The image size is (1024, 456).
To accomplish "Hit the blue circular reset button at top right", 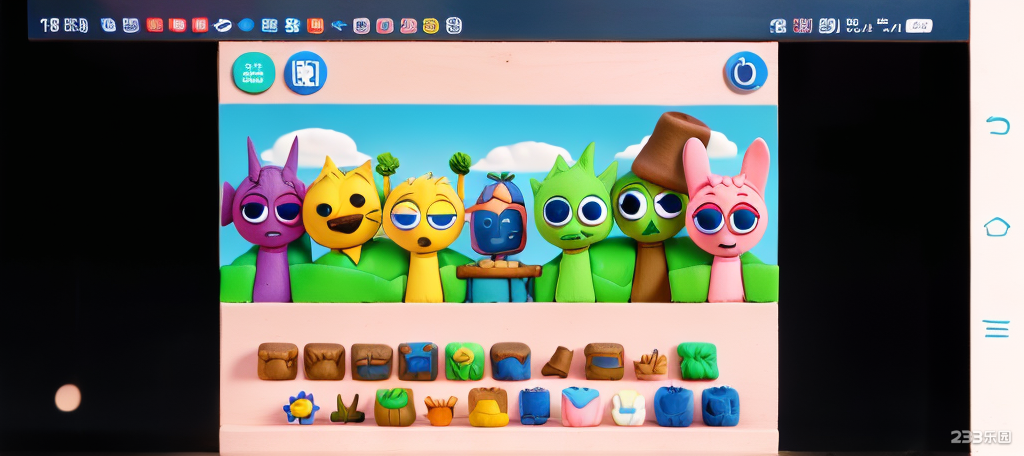I will (745, 72).
